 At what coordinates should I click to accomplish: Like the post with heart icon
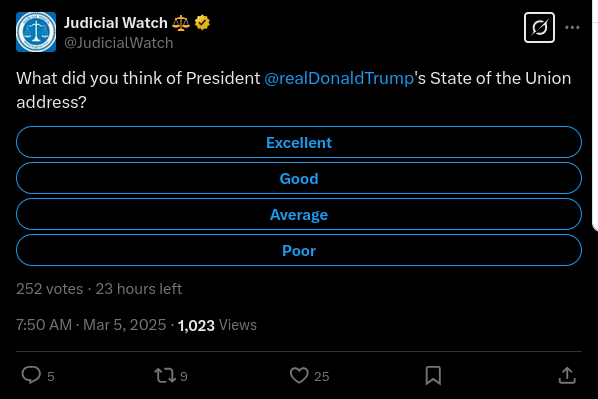pyautogui.click(x=299, y=375)
